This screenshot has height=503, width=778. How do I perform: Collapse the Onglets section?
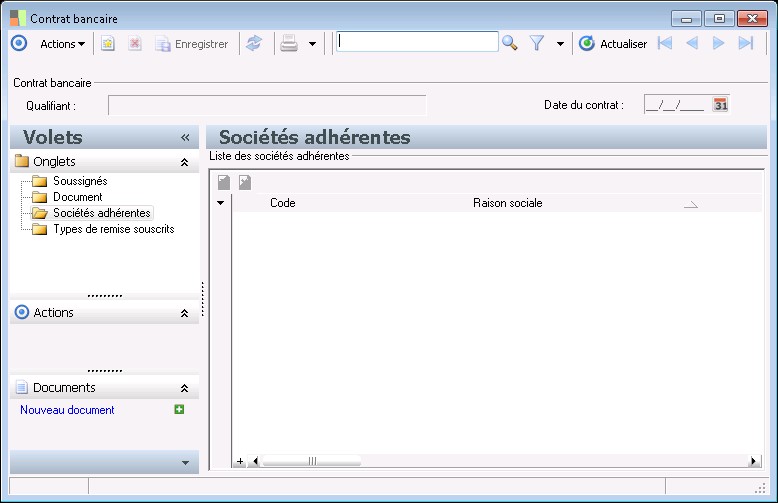(184, 162)
